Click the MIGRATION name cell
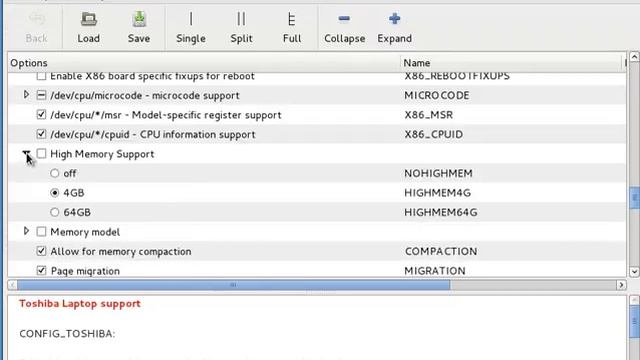 pos(435,271)
